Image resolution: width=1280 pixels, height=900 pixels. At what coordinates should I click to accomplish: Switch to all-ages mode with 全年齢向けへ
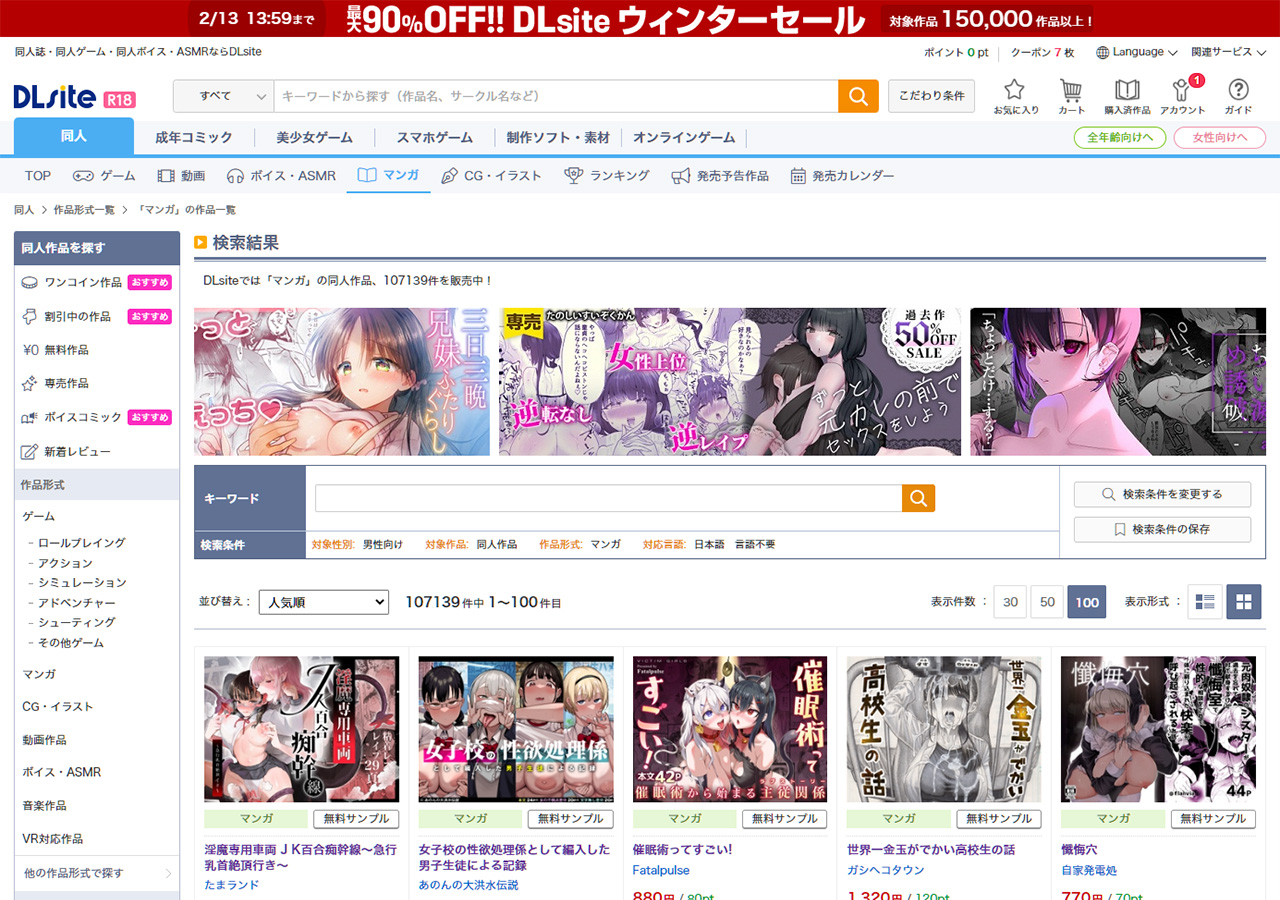click(x=1120, y=138)
